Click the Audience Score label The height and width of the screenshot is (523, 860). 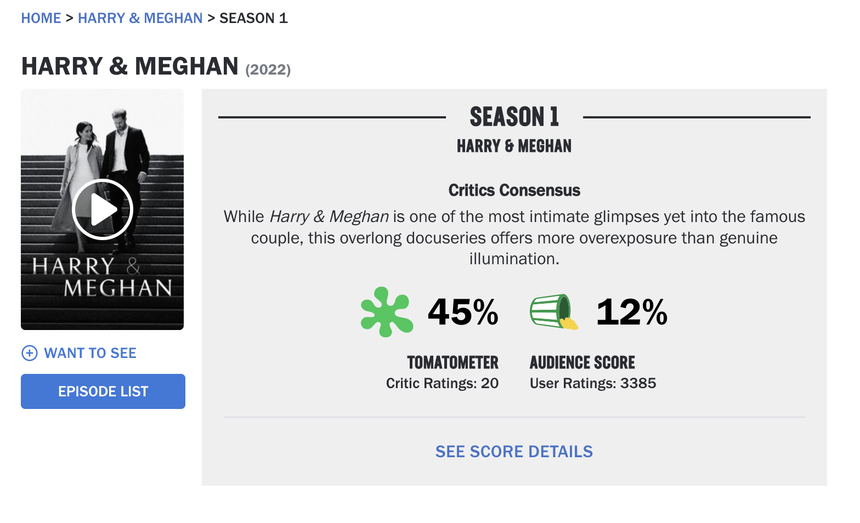(582, 362)
